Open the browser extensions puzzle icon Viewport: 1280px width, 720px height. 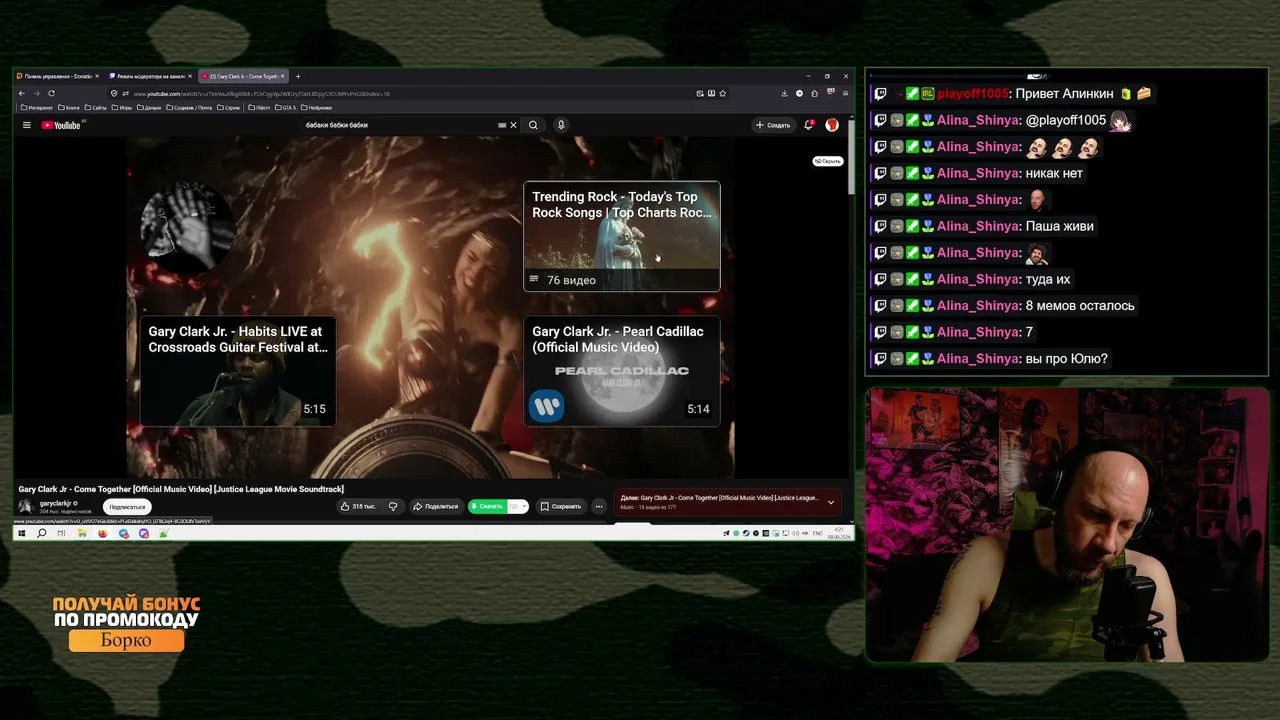pyautogui.click(x=814, y=93)
